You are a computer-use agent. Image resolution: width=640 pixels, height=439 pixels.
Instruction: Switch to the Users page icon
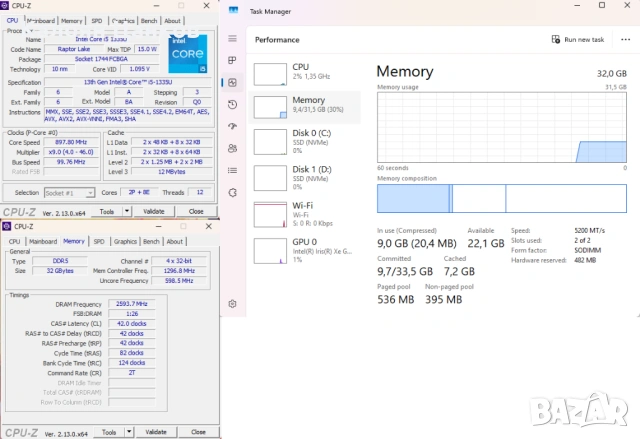pos(232,148)
